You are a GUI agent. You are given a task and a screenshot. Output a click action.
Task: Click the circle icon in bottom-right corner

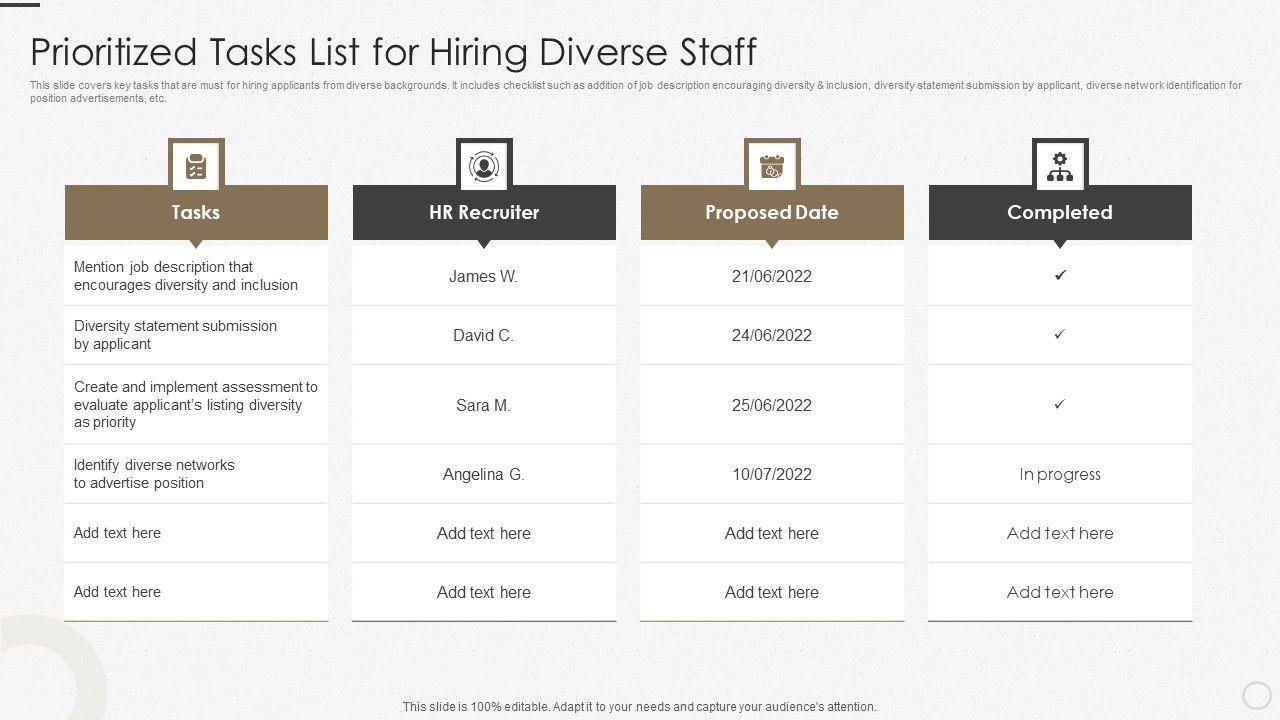[x=1256, y=695]
